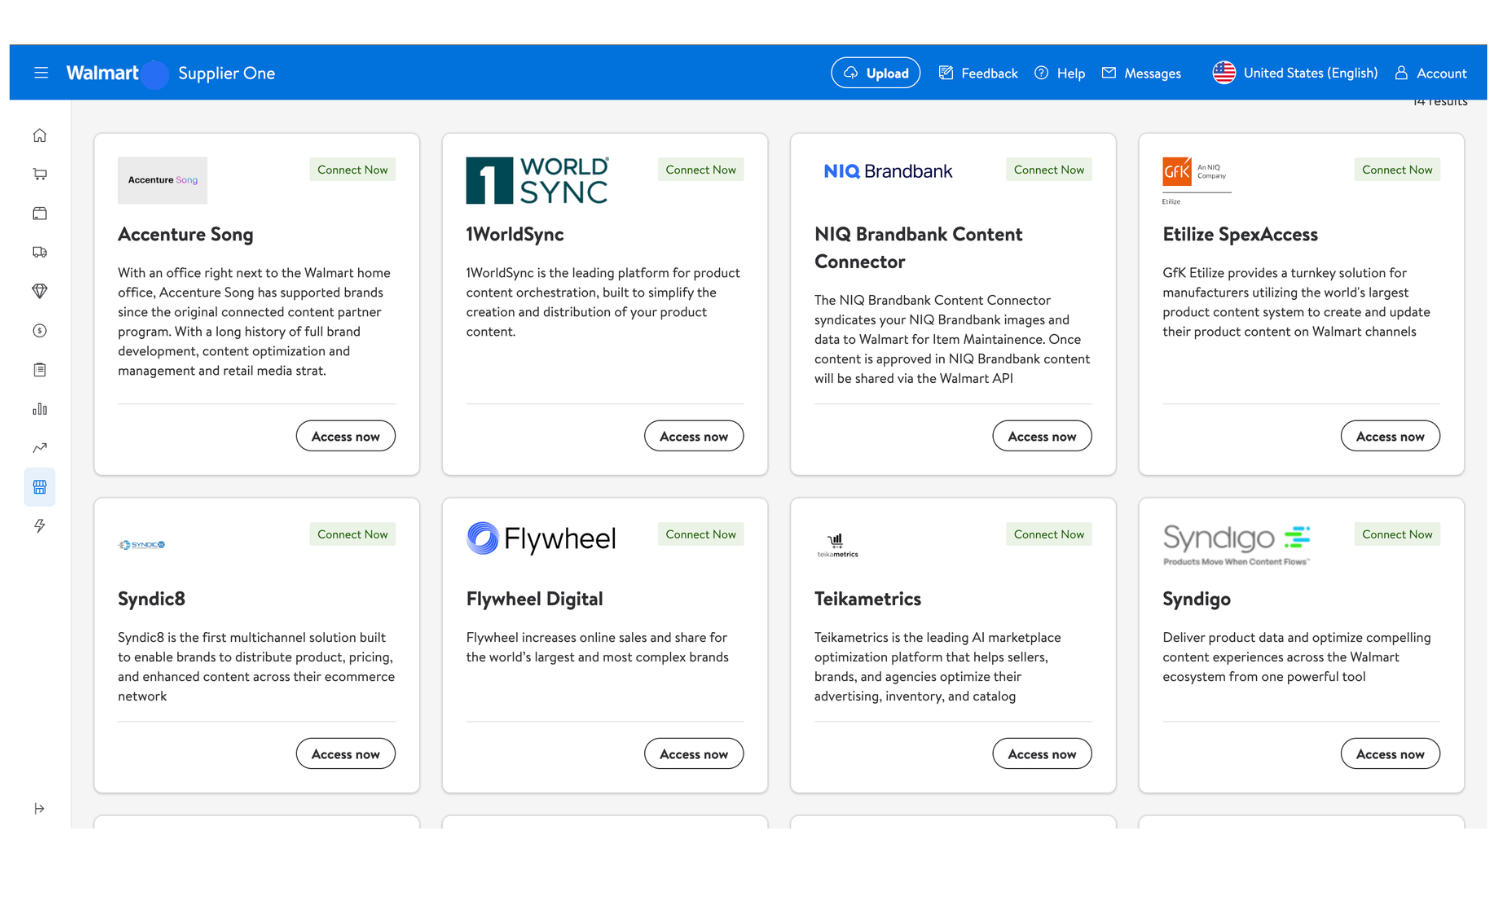Click the Flywheel Digital logo thumbnail

click(x=541, y=538)
